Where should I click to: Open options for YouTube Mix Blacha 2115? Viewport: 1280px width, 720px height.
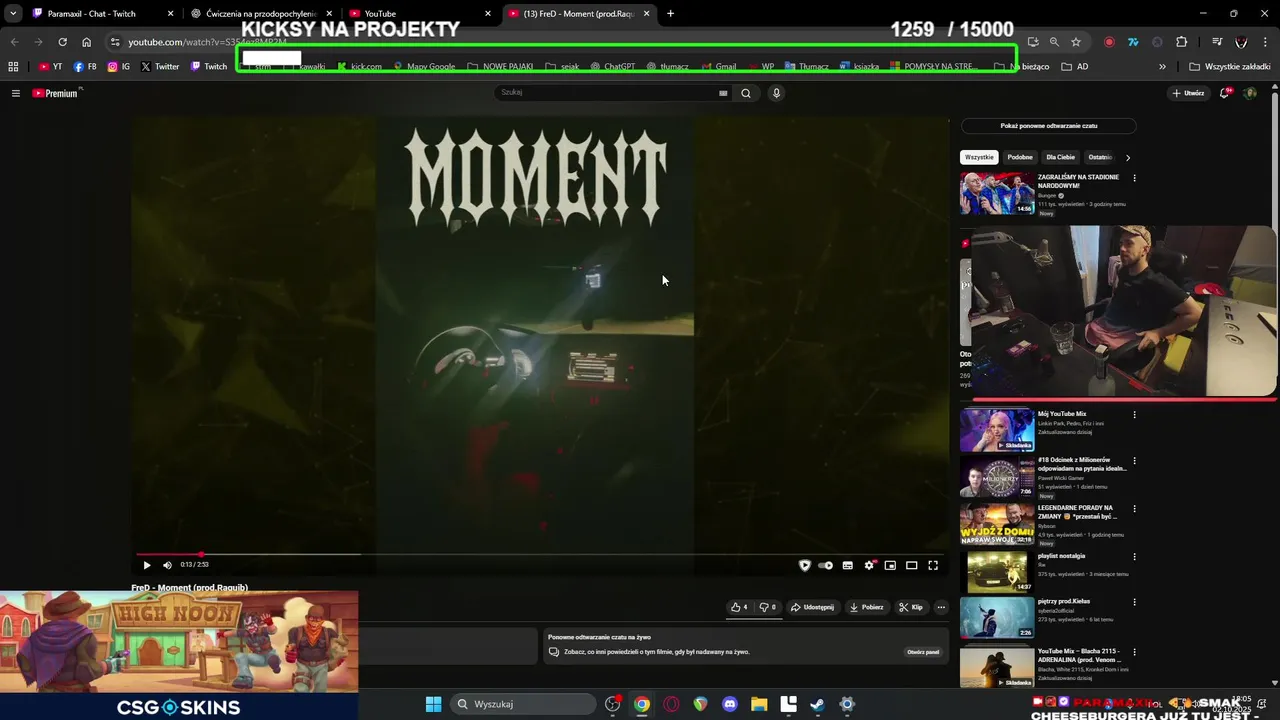click(x=1134, y=650)
